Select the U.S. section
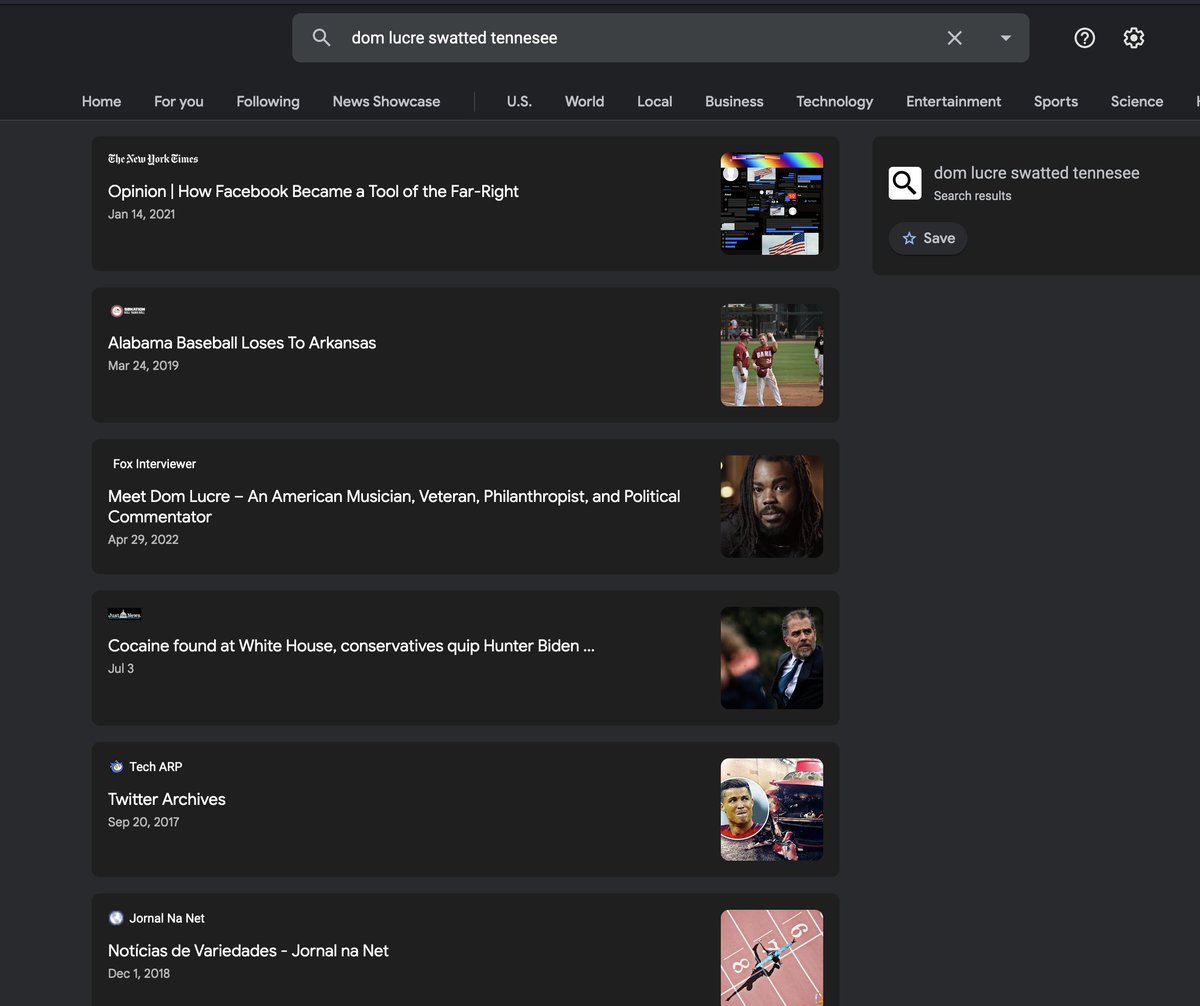Image resolution: width=1200 pixels, height=1006 pixels. tap(519, 101)
